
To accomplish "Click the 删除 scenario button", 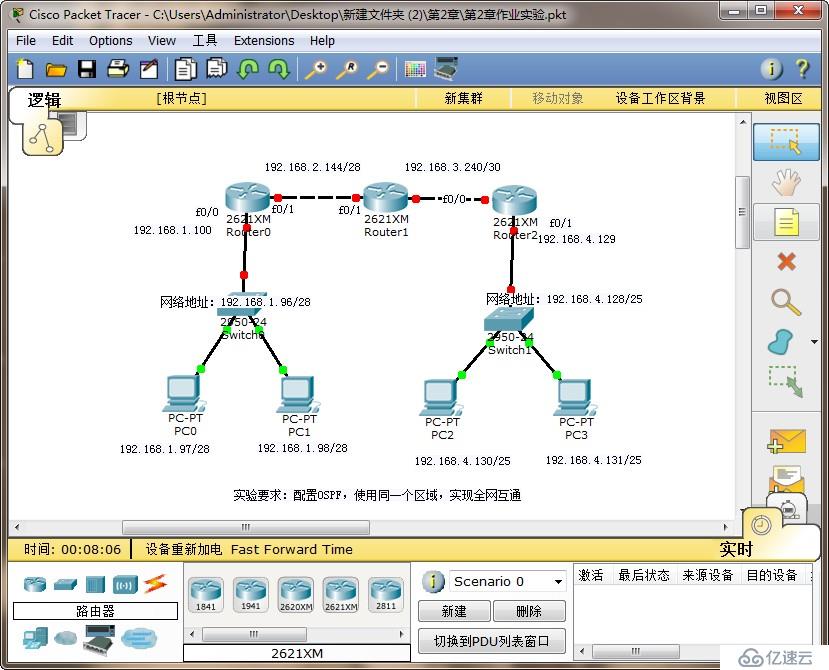I will (529, 611).
